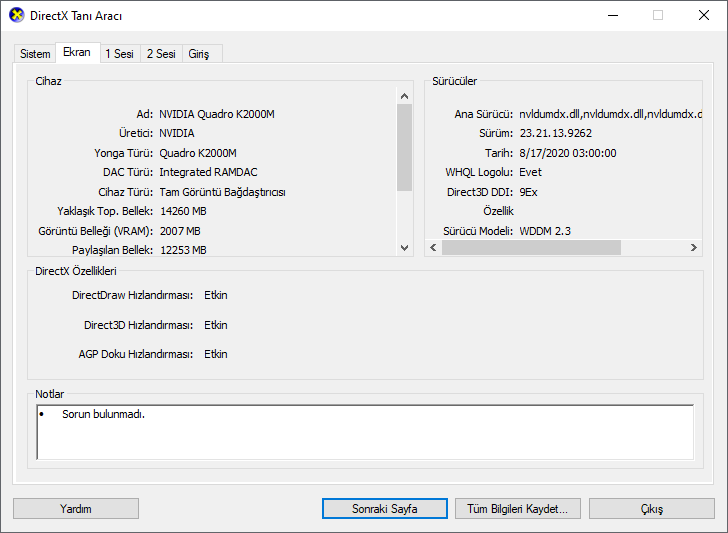Click the Sonraki Sayfa button
728x533 pixels.
384,509
